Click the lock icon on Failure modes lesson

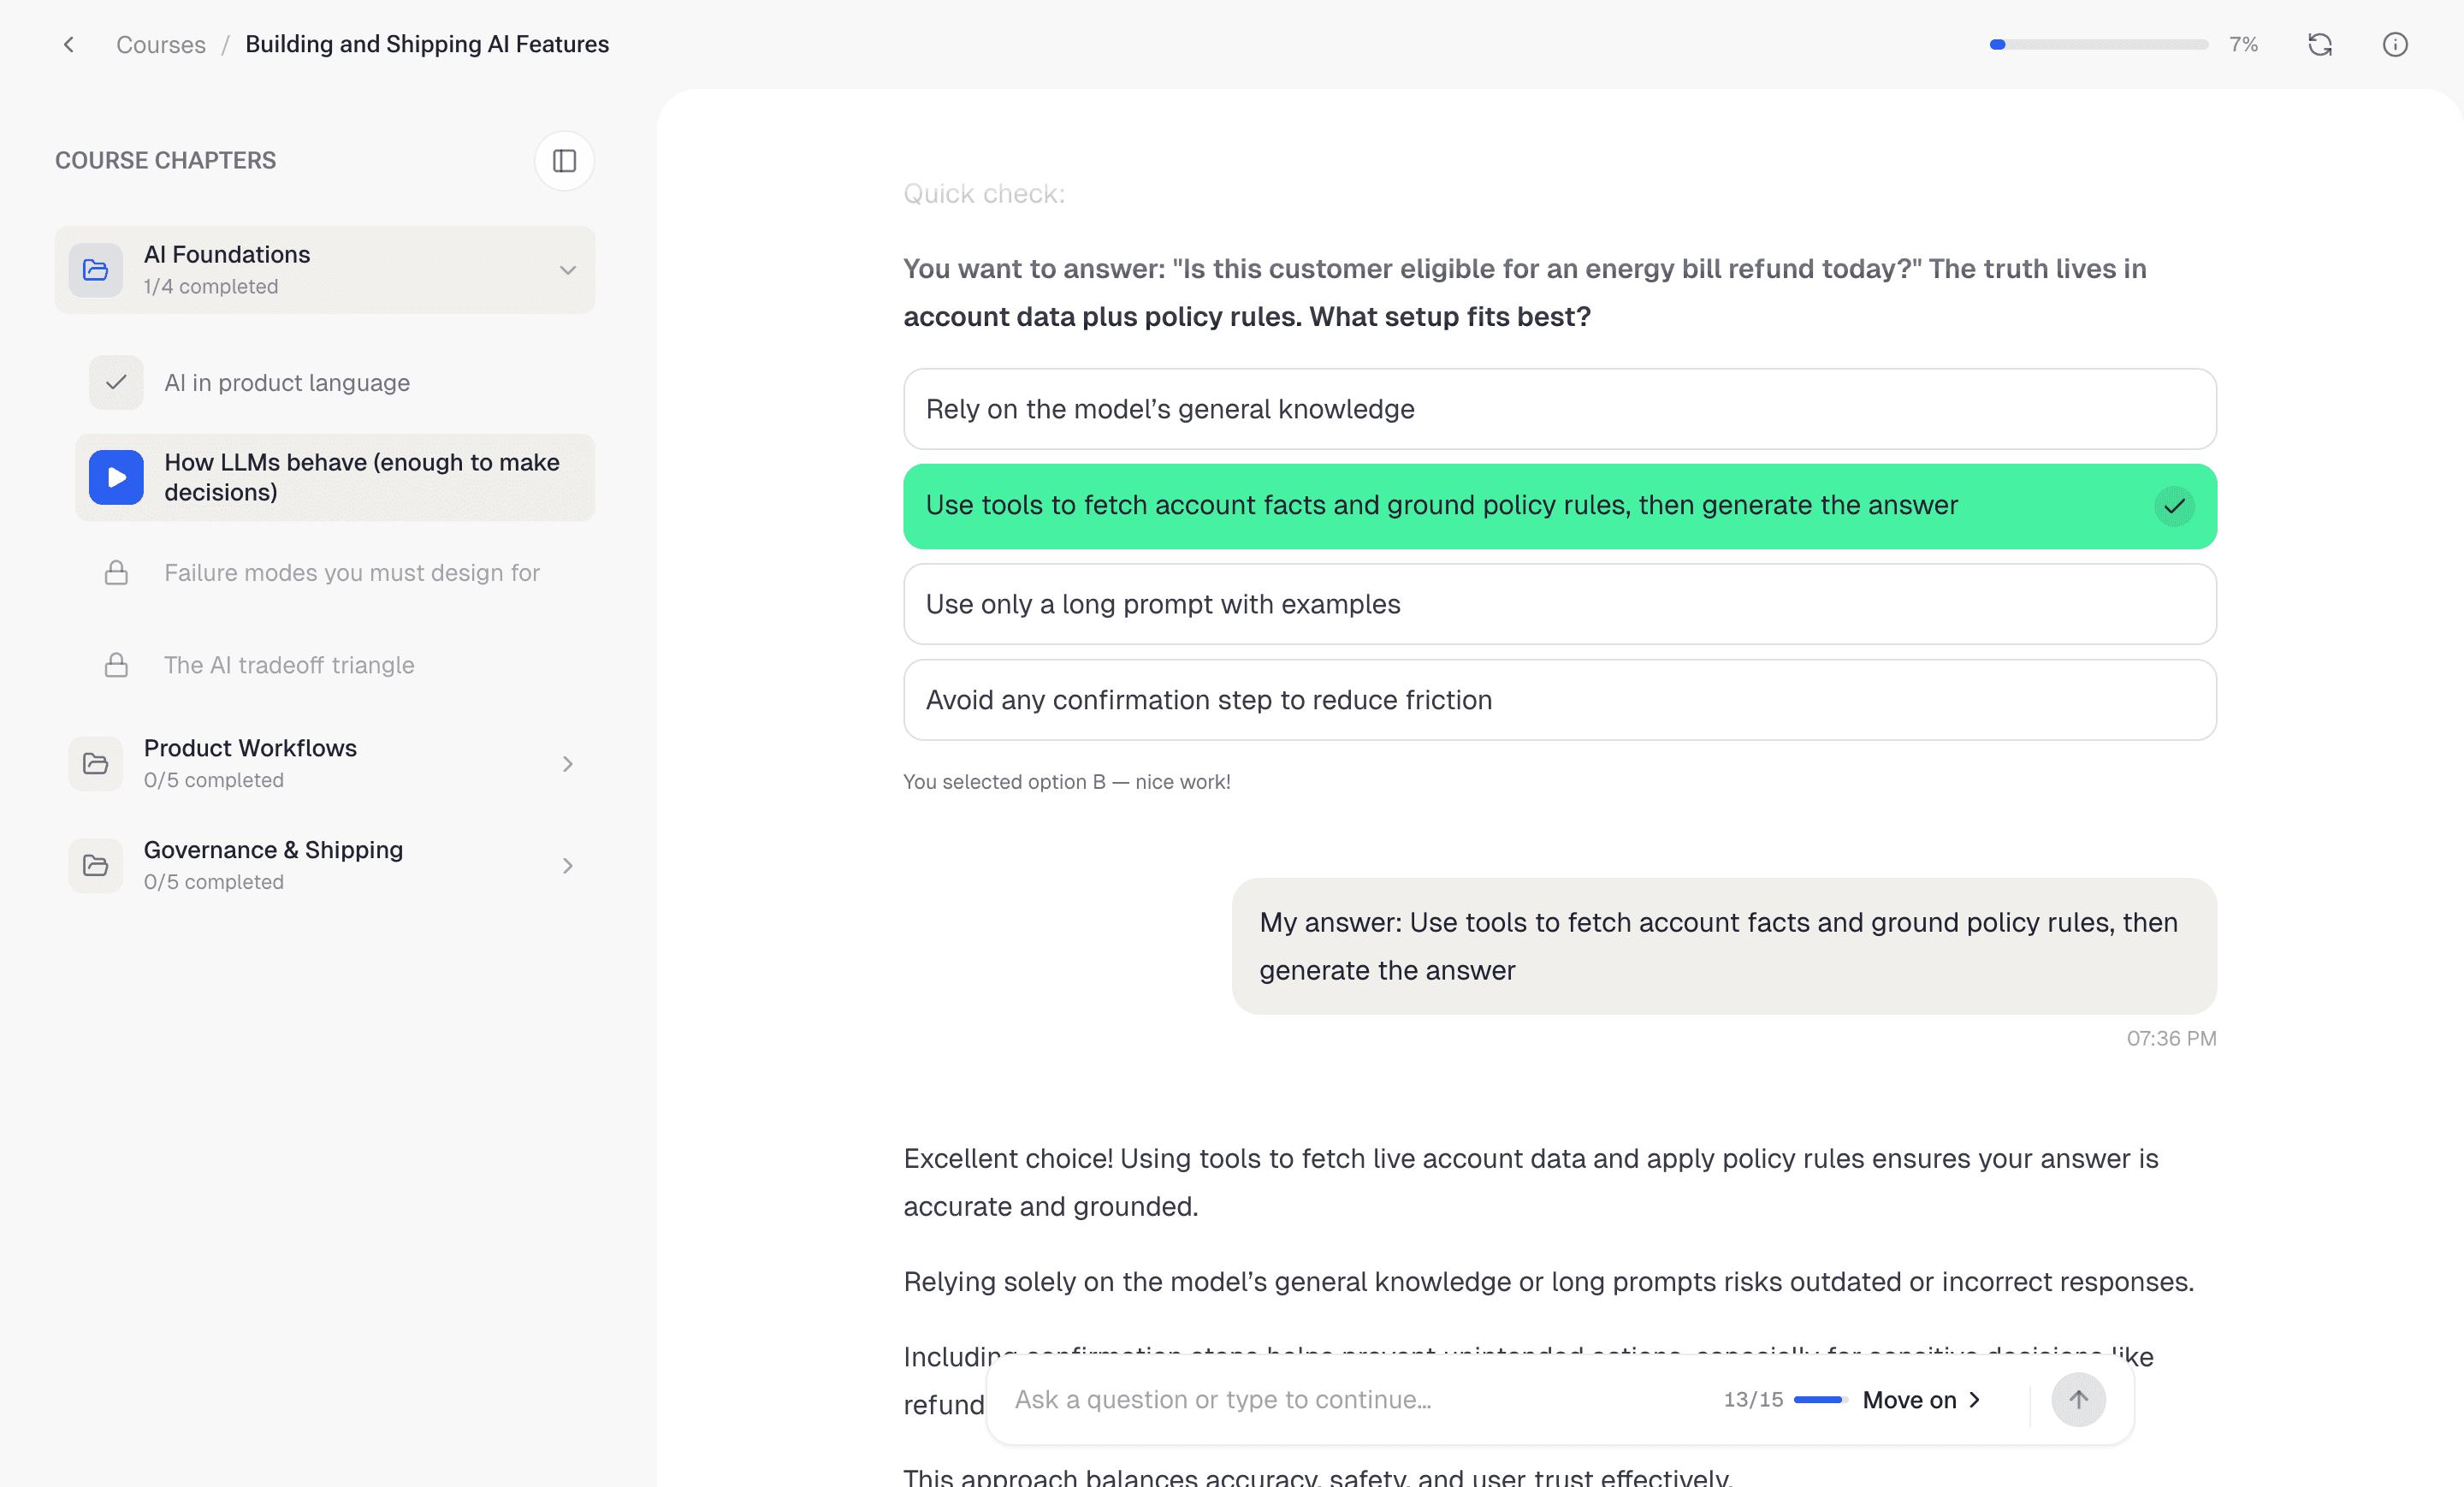[116, 573]
